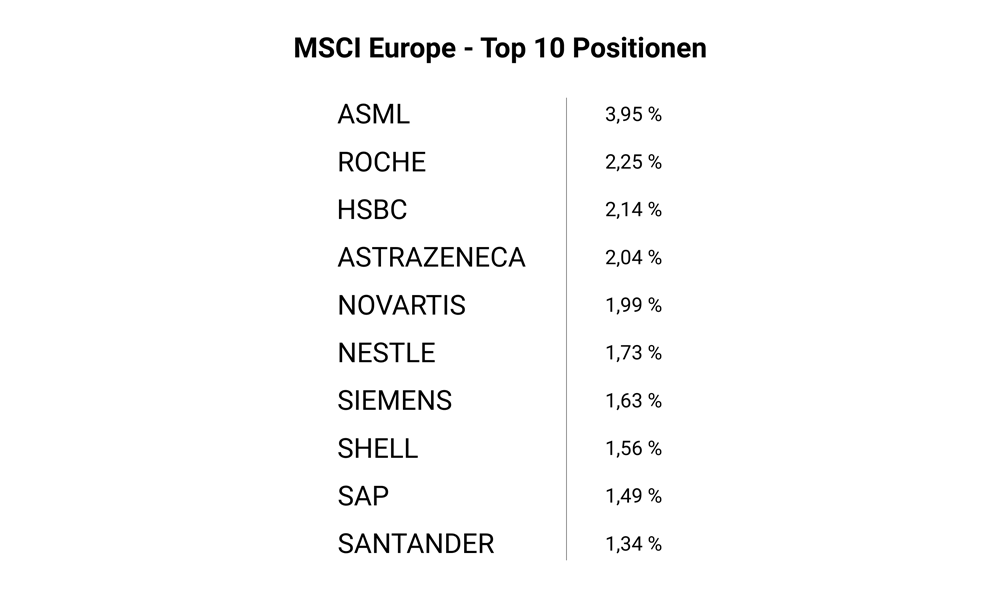Select the SAP entry
The height and width of the screenshot is (600, 1000).
[364, 496]
